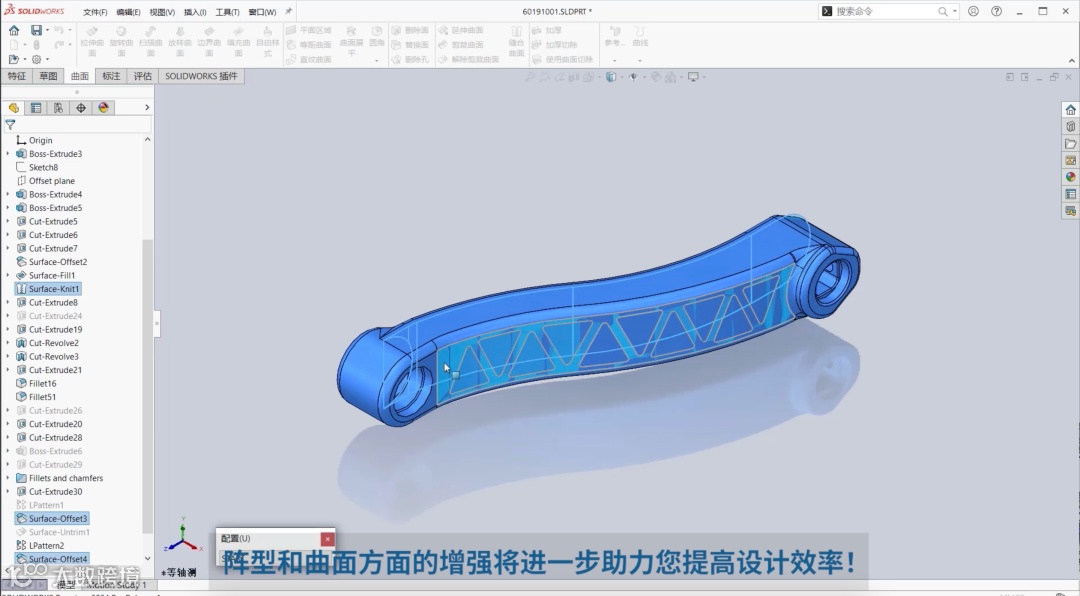The width and height of the screenshot is (1080, 596).
Task: Click the Home icon in the quick toolbar
Action: 14,30
